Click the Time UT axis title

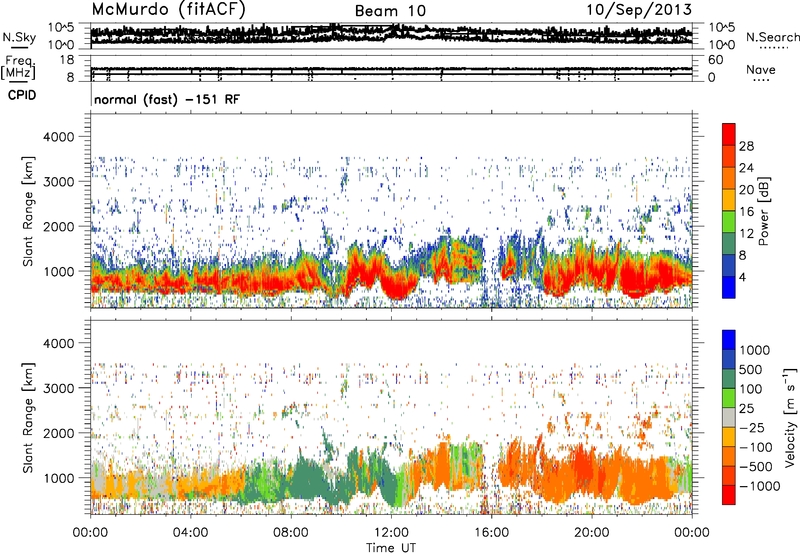(391, 548)
